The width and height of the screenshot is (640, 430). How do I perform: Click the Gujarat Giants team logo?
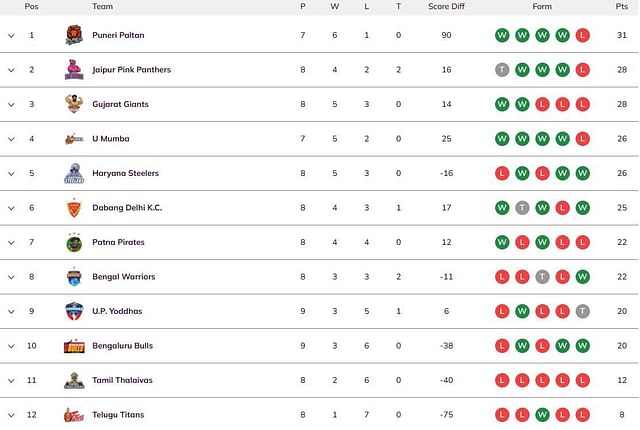(x=74, y=104)
